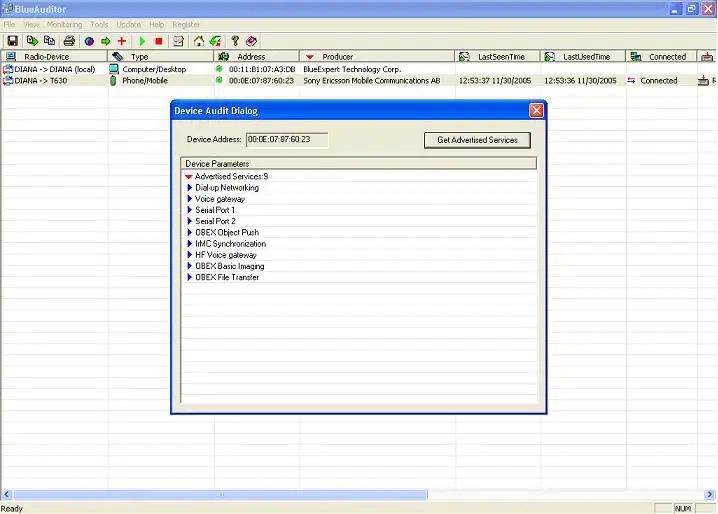Expand the OBEX File Transfer service
The height and width of the screenshot is (514, 718).
click(189, 278)
